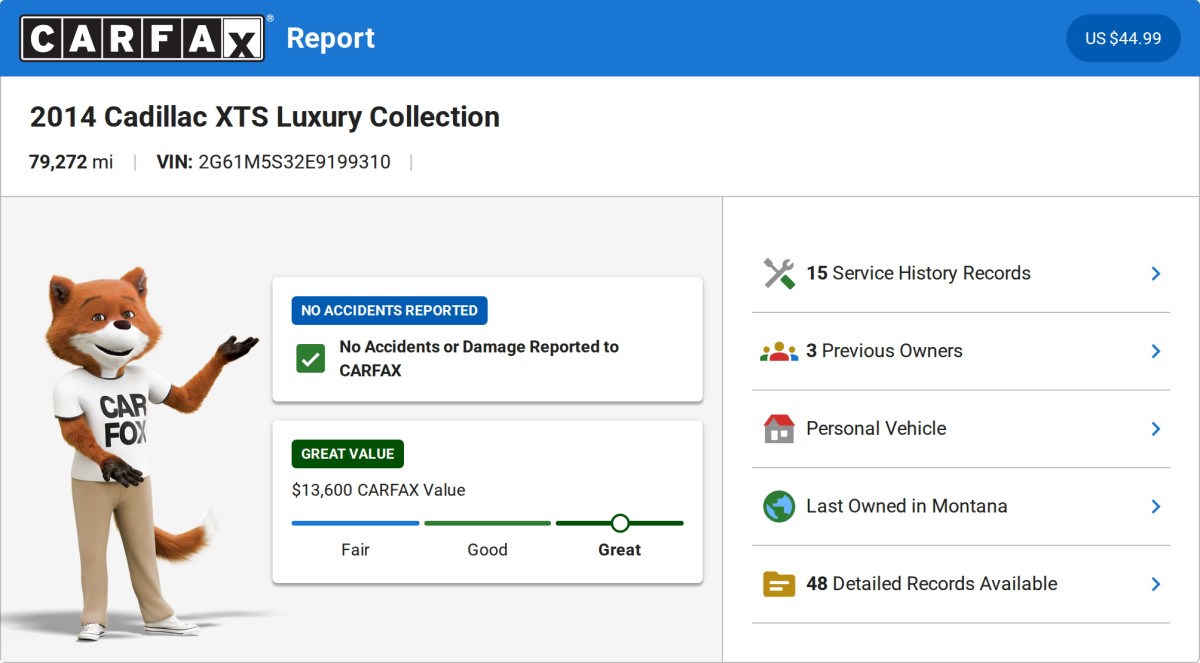
Task: Click the Personal Vehicle label
Action: point(876,428)
